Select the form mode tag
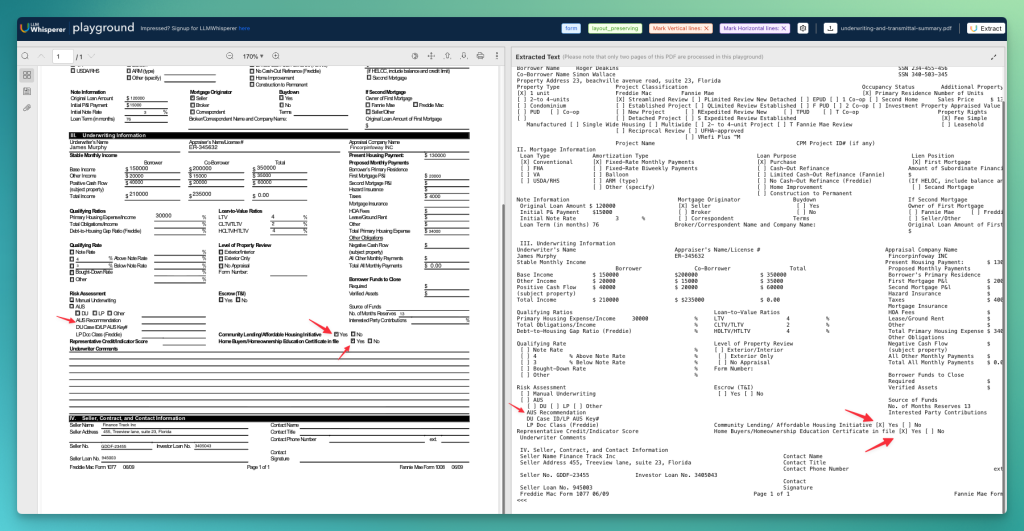This screenshot has height=531, width=1024. pyautogui.click(x=571, y=29)
